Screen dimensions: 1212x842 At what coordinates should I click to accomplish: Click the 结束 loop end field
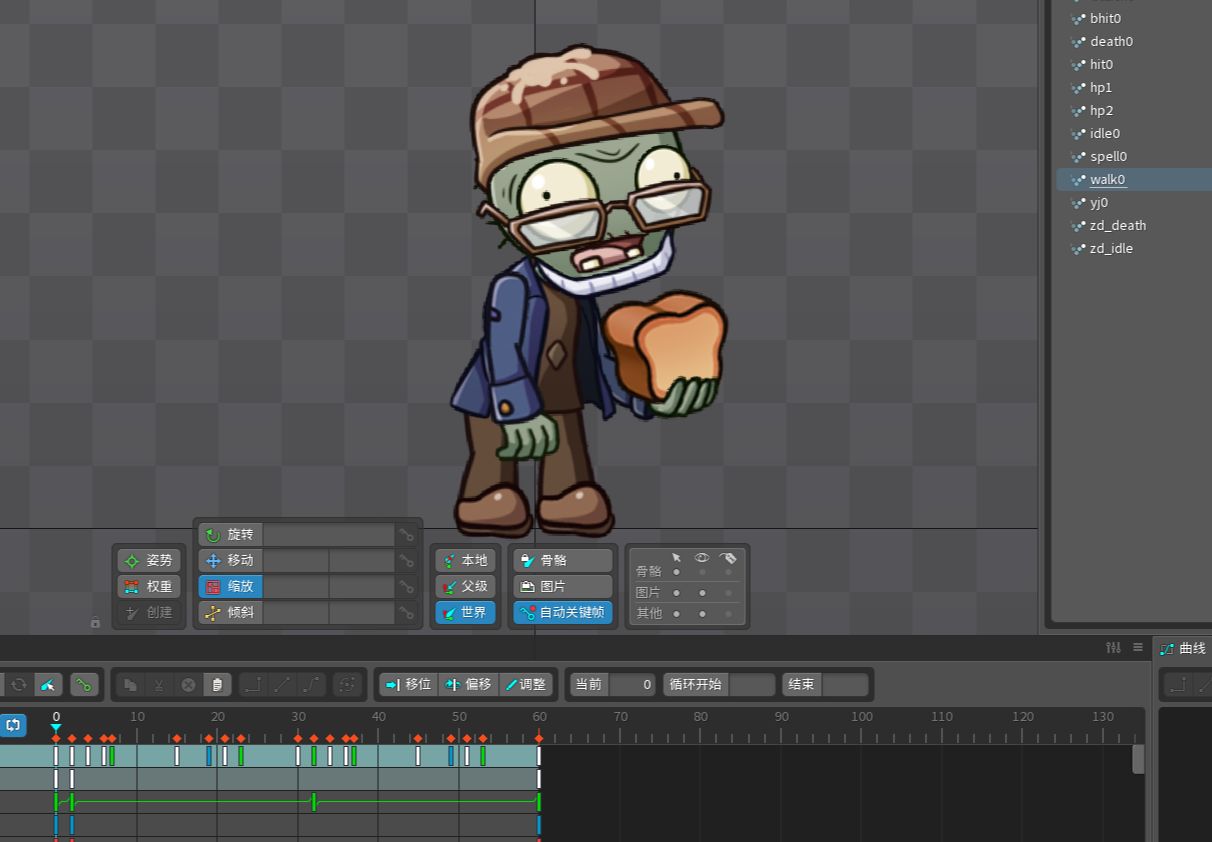point(845,685)
